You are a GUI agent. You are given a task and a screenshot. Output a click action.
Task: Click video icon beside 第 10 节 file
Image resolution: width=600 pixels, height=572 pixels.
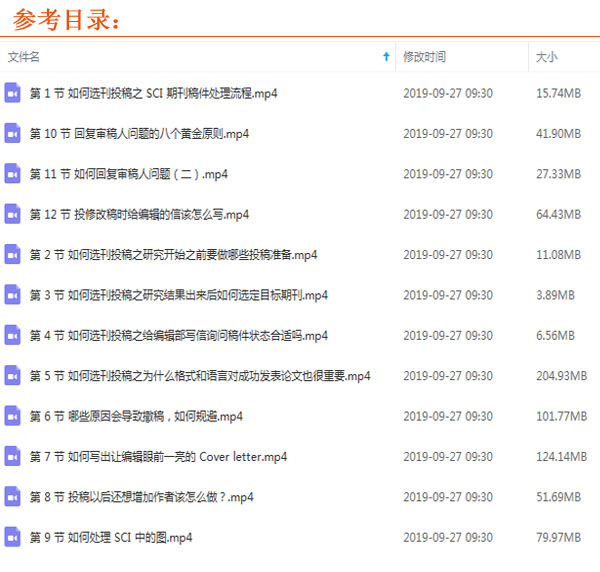[x=13, y=133]
